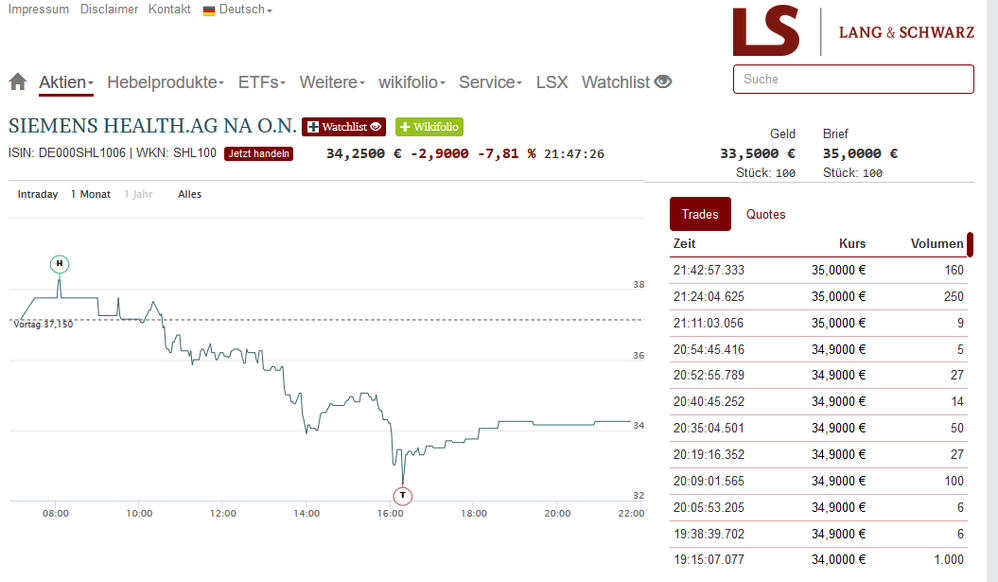This screenshot has height=582, width=998.
Task: Click the Jetzt handeln button
Action: (x=258, y=153)
